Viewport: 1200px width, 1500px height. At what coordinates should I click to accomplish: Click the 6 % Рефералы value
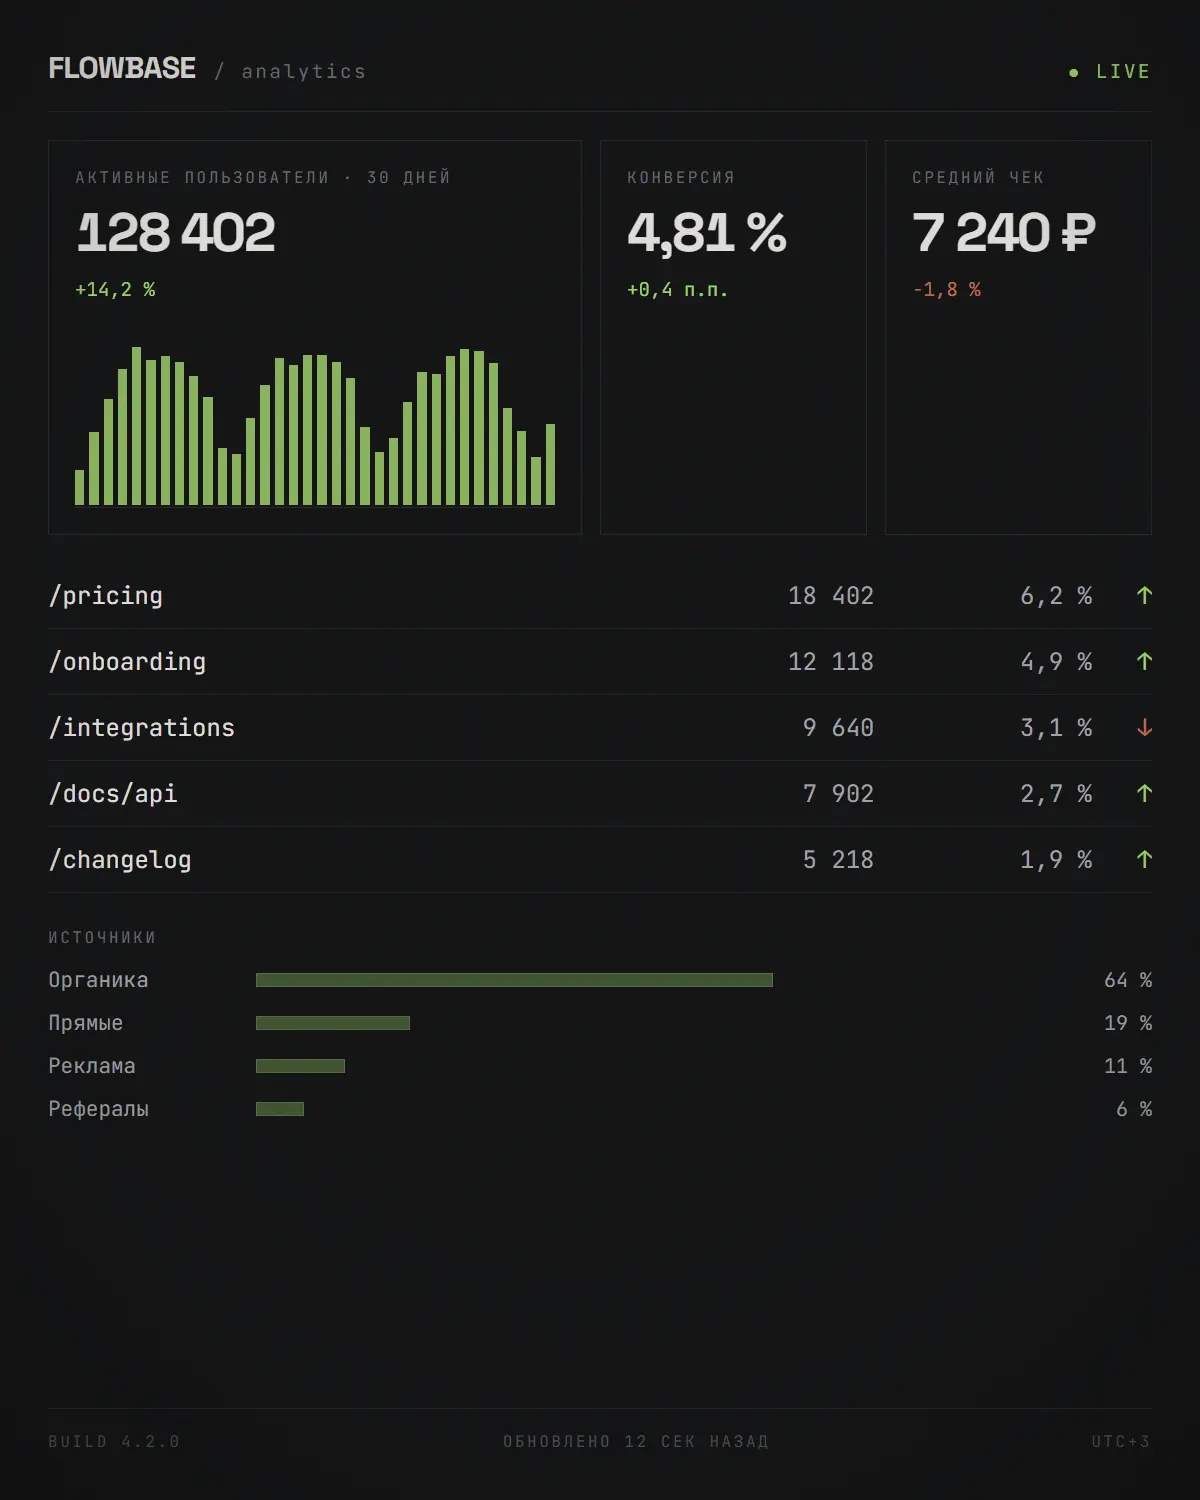point(1134,1109)
